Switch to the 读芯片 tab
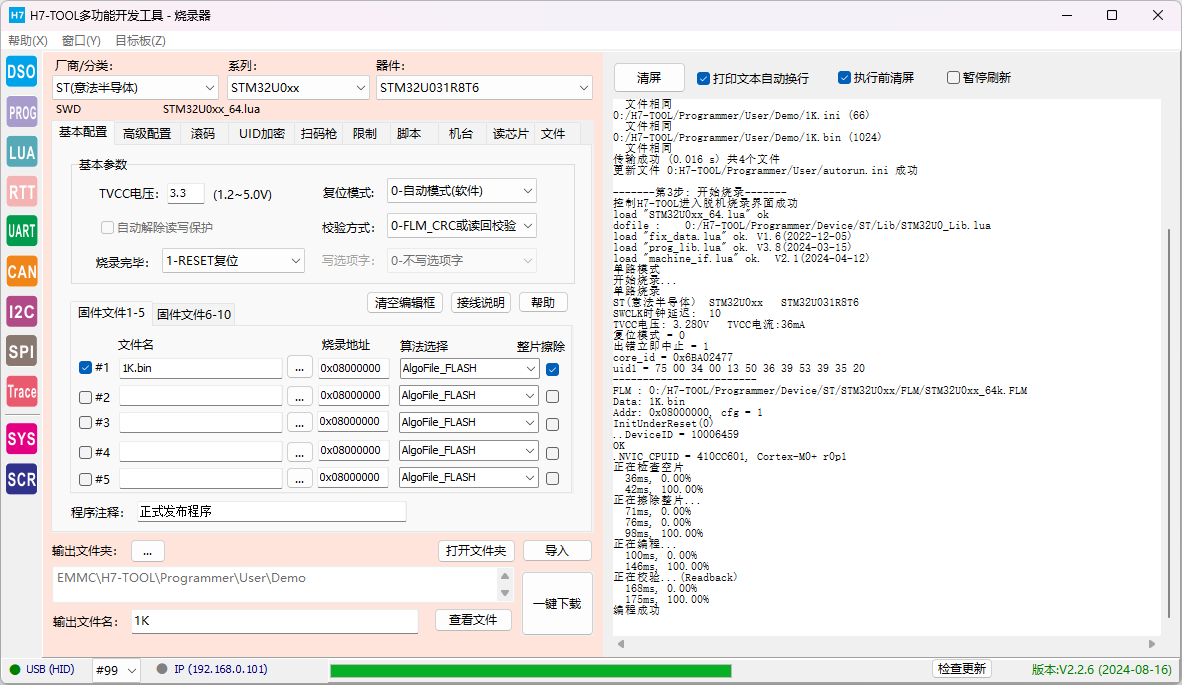 point(510,133)
